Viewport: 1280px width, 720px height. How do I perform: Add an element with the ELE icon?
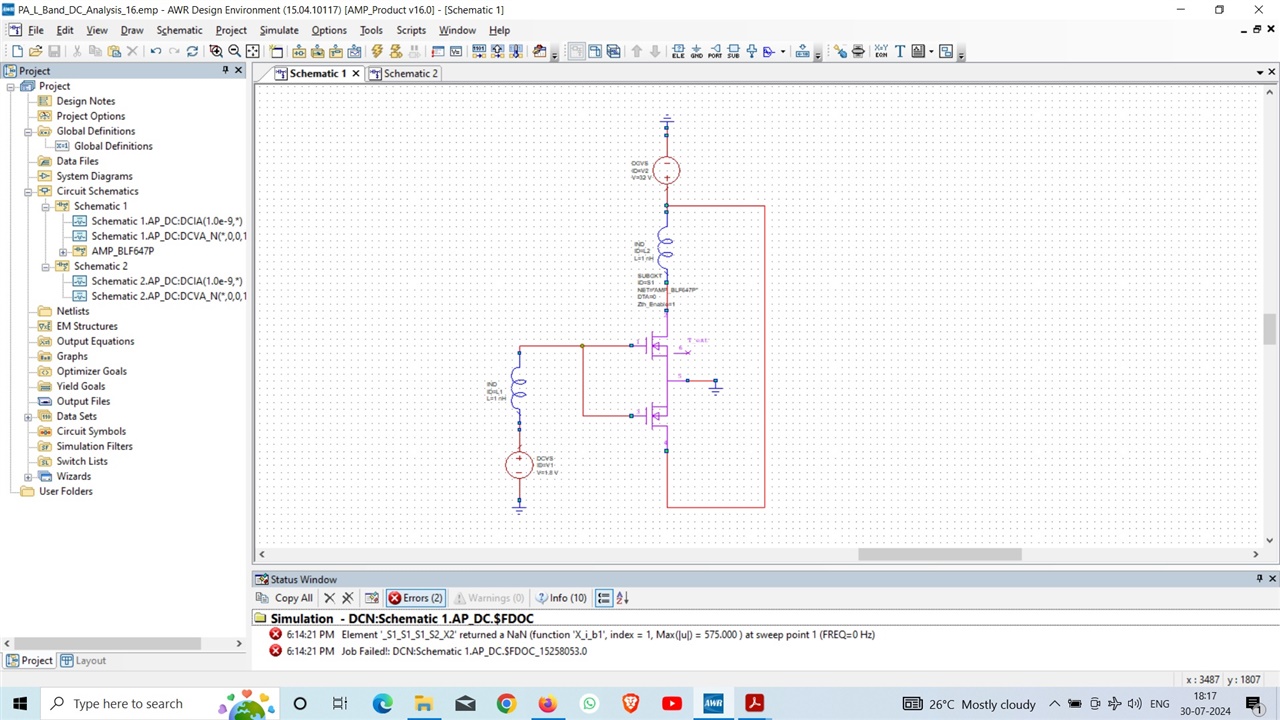pyautogui.click(x=678, y=51)
